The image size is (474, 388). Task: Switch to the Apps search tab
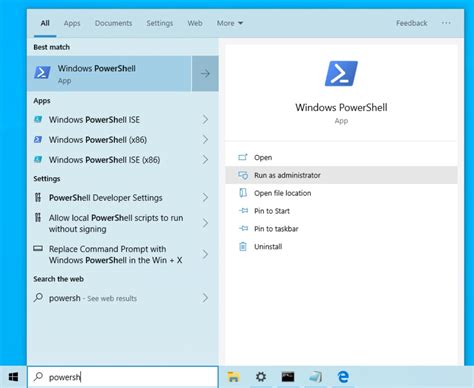[x=72, y=23]
